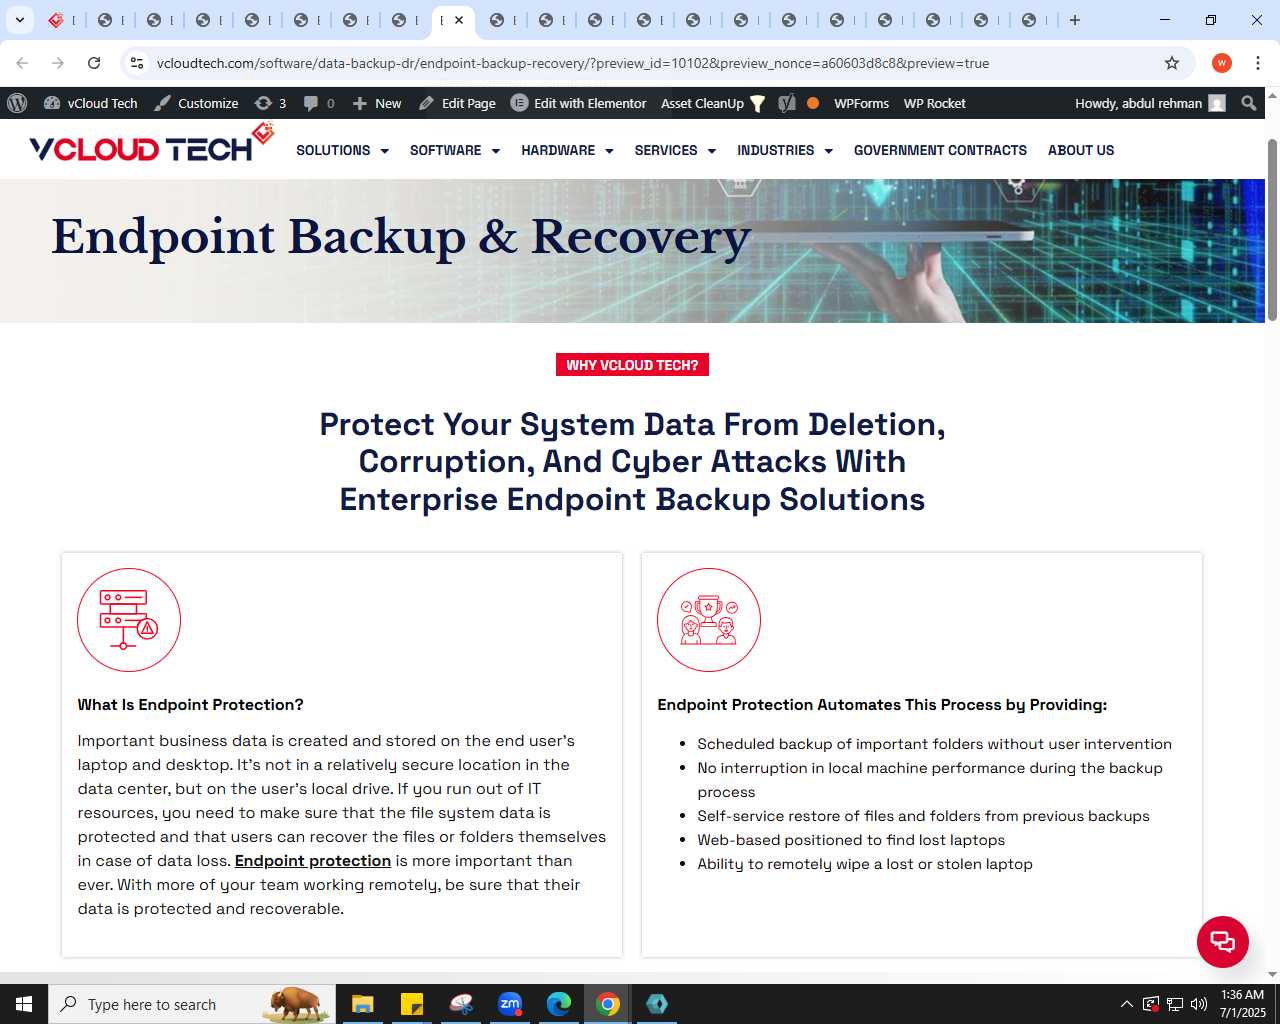Click the red trophy team icon
Viewport: 1280px width, 1024px height.
click(x=709, y=620)
